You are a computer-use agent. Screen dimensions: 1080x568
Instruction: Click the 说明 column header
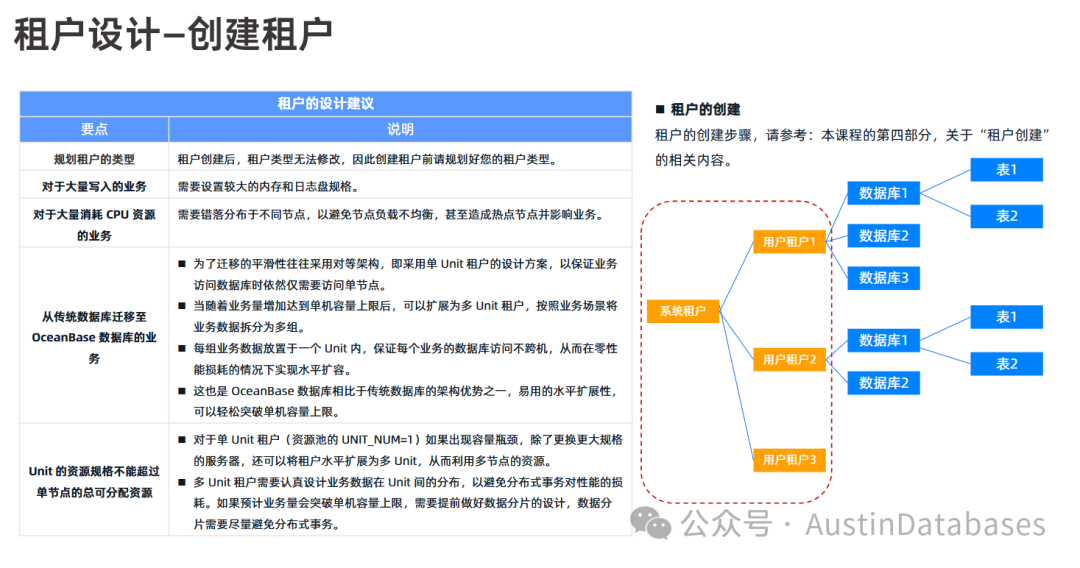click(x=400, y=129)
